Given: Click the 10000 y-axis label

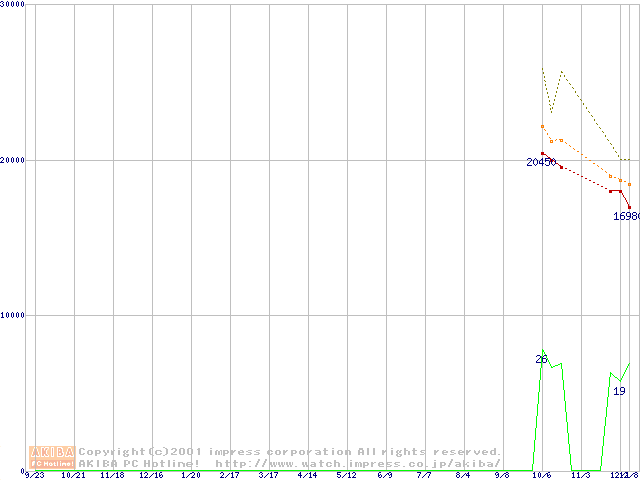Looking at the screenshot, I should click(x=14, y=315).
